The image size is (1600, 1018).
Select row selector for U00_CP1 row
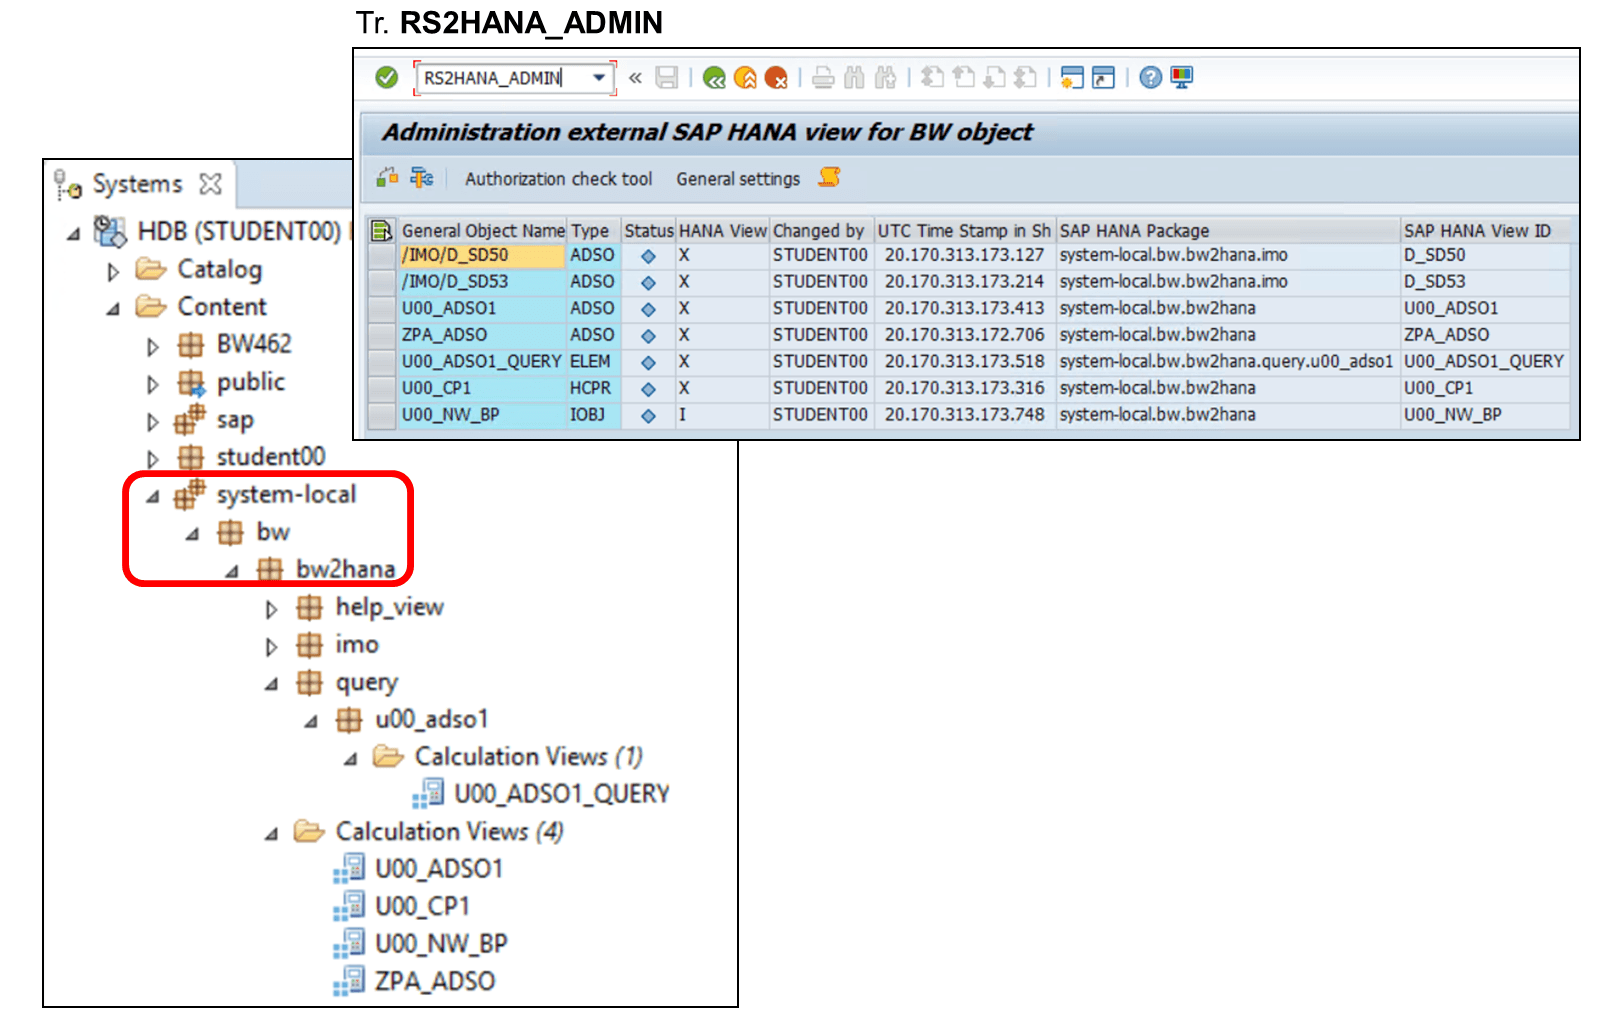381,388
